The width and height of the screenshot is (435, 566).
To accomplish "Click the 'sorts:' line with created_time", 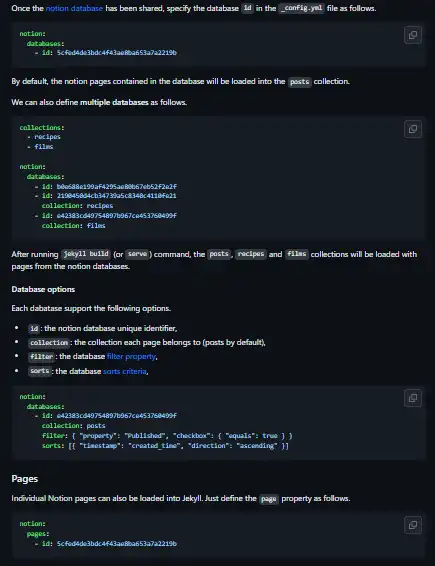I will [x=165, y=446].
